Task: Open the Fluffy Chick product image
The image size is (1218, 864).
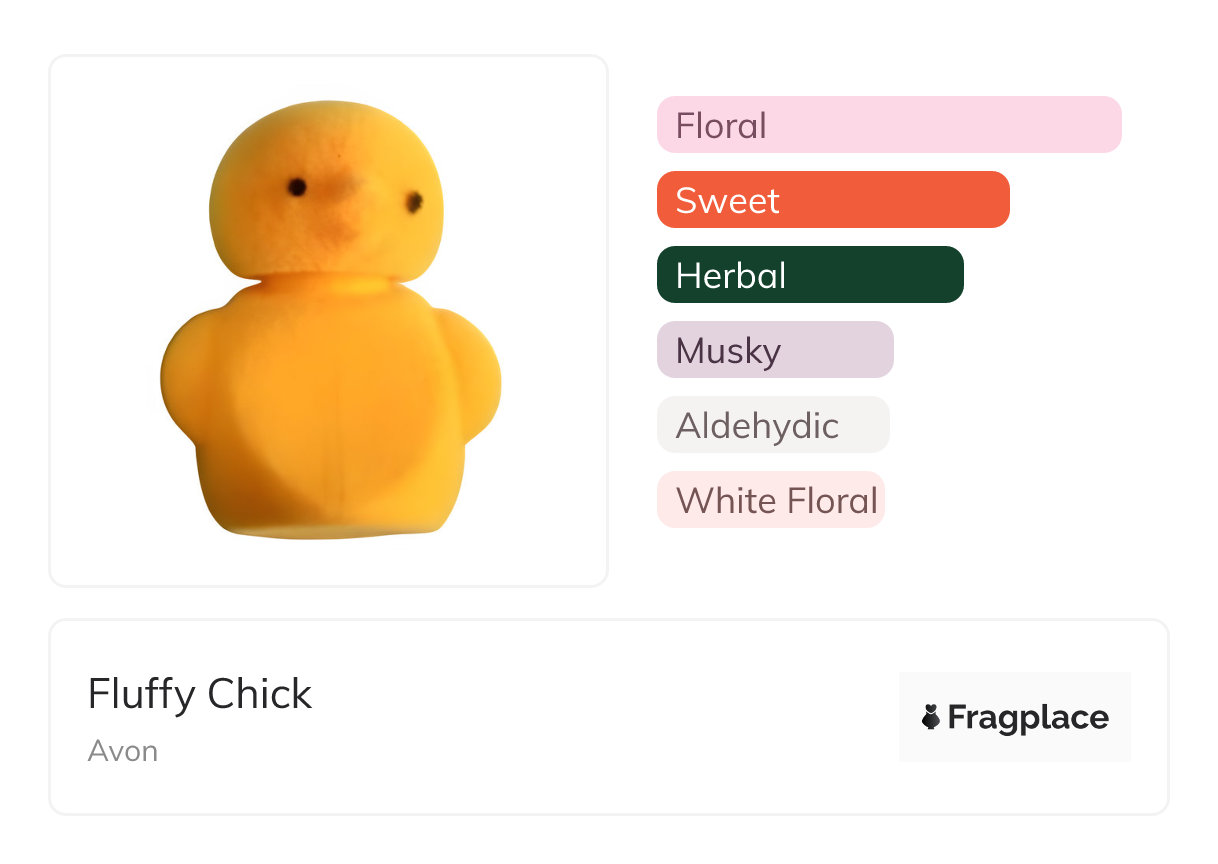Action: pyautogui.click(x=330, y=320)
